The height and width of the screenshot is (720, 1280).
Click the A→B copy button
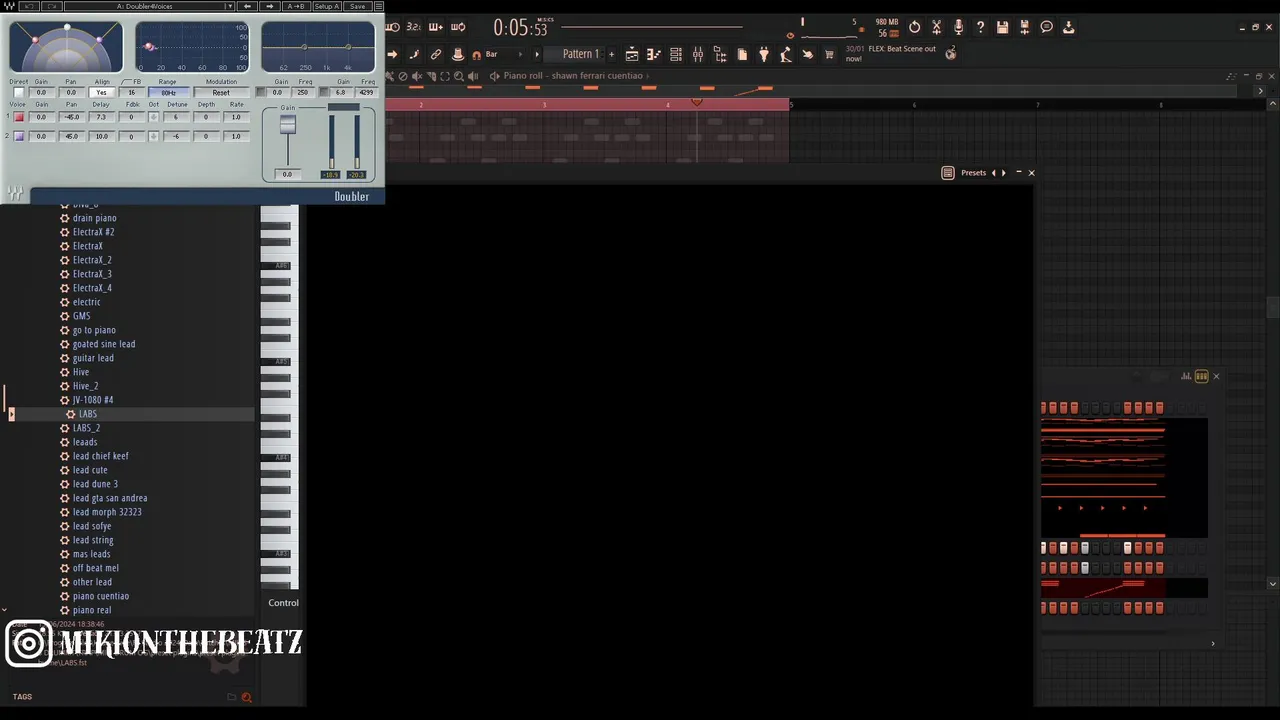click(x=296, y=6)
